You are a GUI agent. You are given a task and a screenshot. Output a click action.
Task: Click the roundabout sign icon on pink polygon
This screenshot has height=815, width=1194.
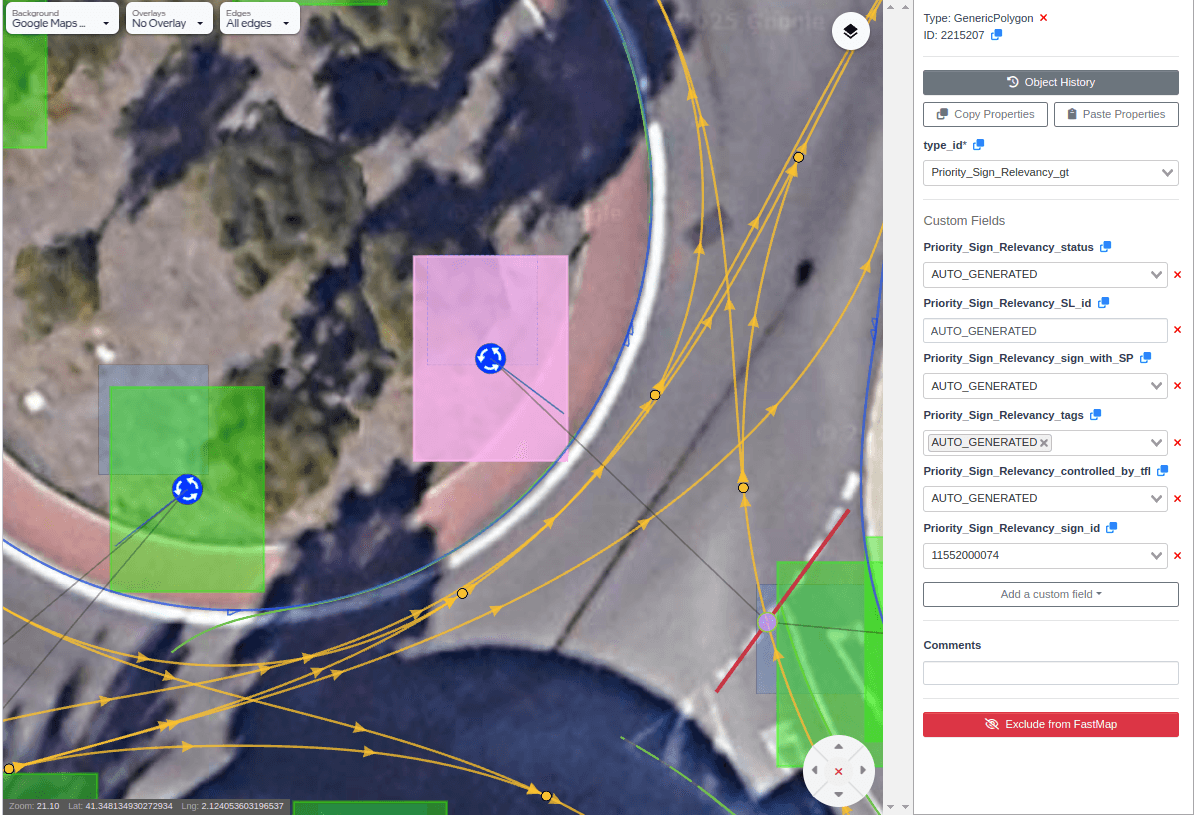tap(490, 358)
